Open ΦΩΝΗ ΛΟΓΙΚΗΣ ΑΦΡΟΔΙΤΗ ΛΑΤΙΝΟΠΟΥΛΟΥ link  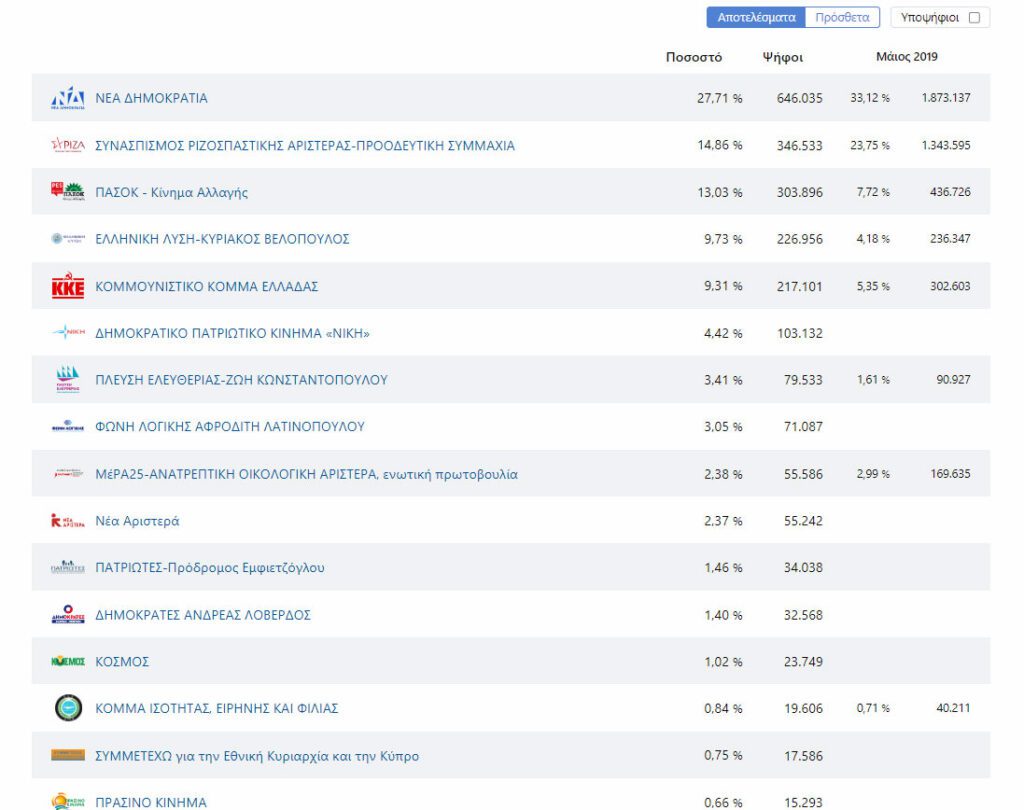coord(230,427)
